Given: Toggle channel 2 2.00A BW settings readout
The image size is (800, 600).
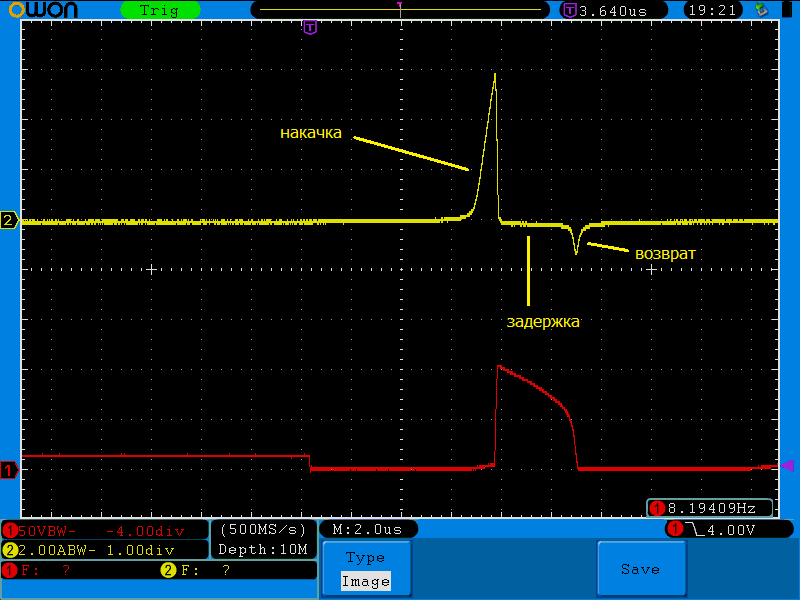Looking at the screenshot, I should [x=105, y=549].
